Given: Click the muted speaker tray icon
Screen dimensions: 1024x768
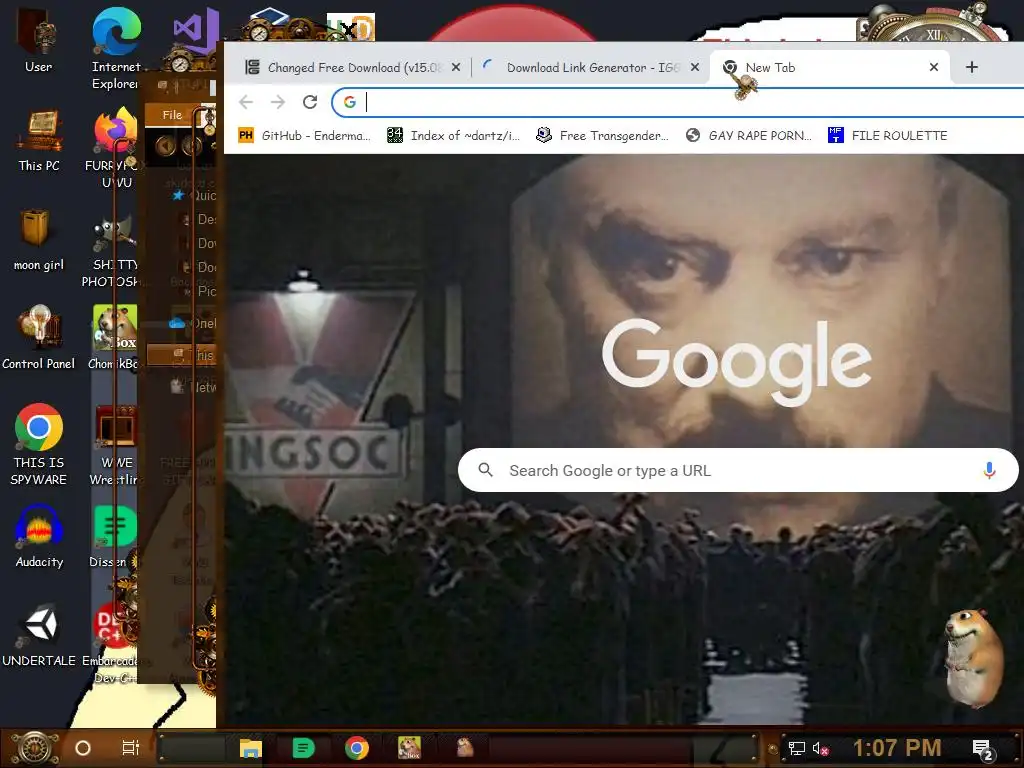Looking at the screenshot, I should tap(820, 748).
